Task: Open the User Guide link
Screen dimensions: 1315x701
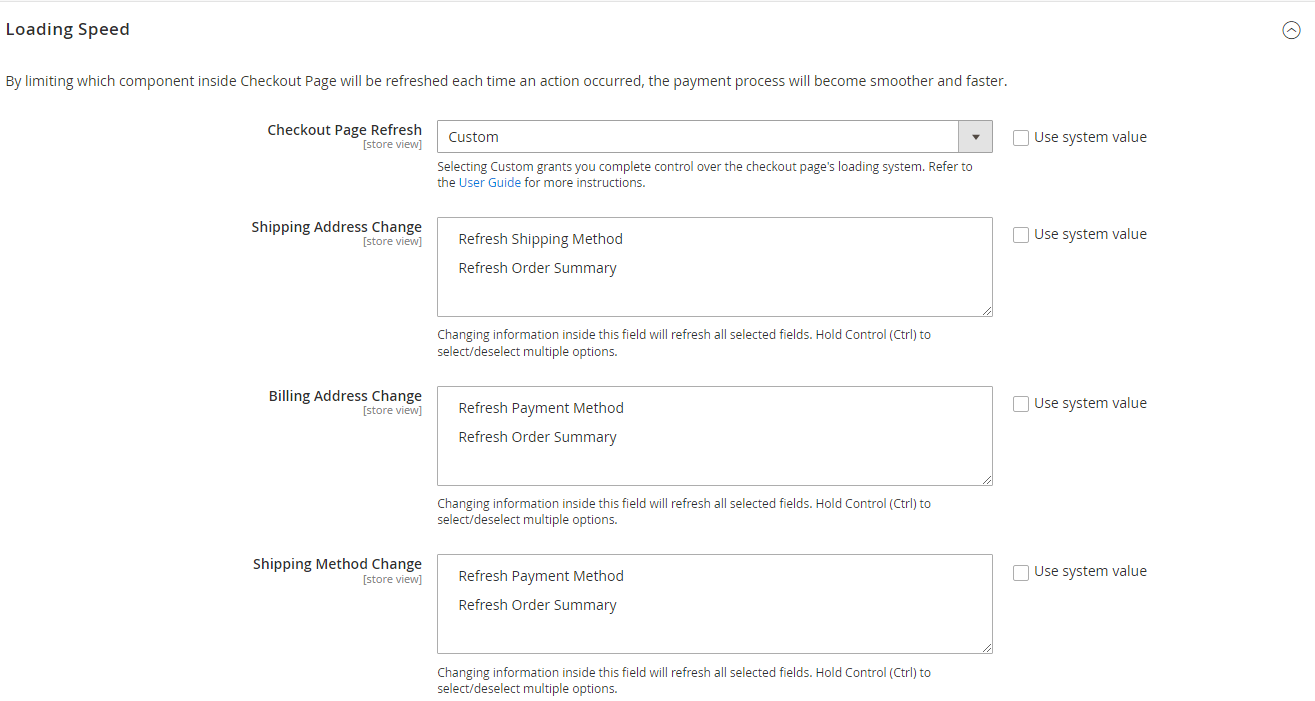Action: [x=489, y=183]
